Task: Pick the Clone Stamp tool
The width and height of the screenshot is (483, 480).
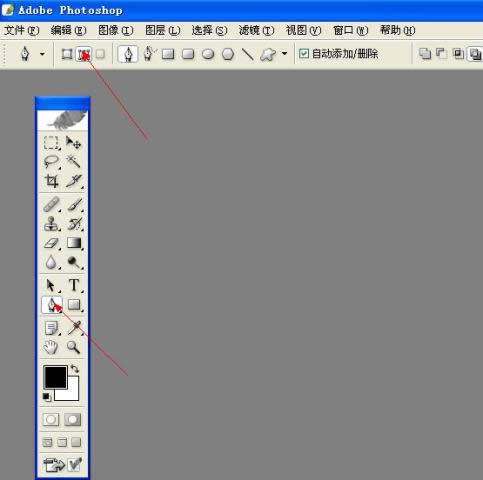Action: (x=51, y=224)
